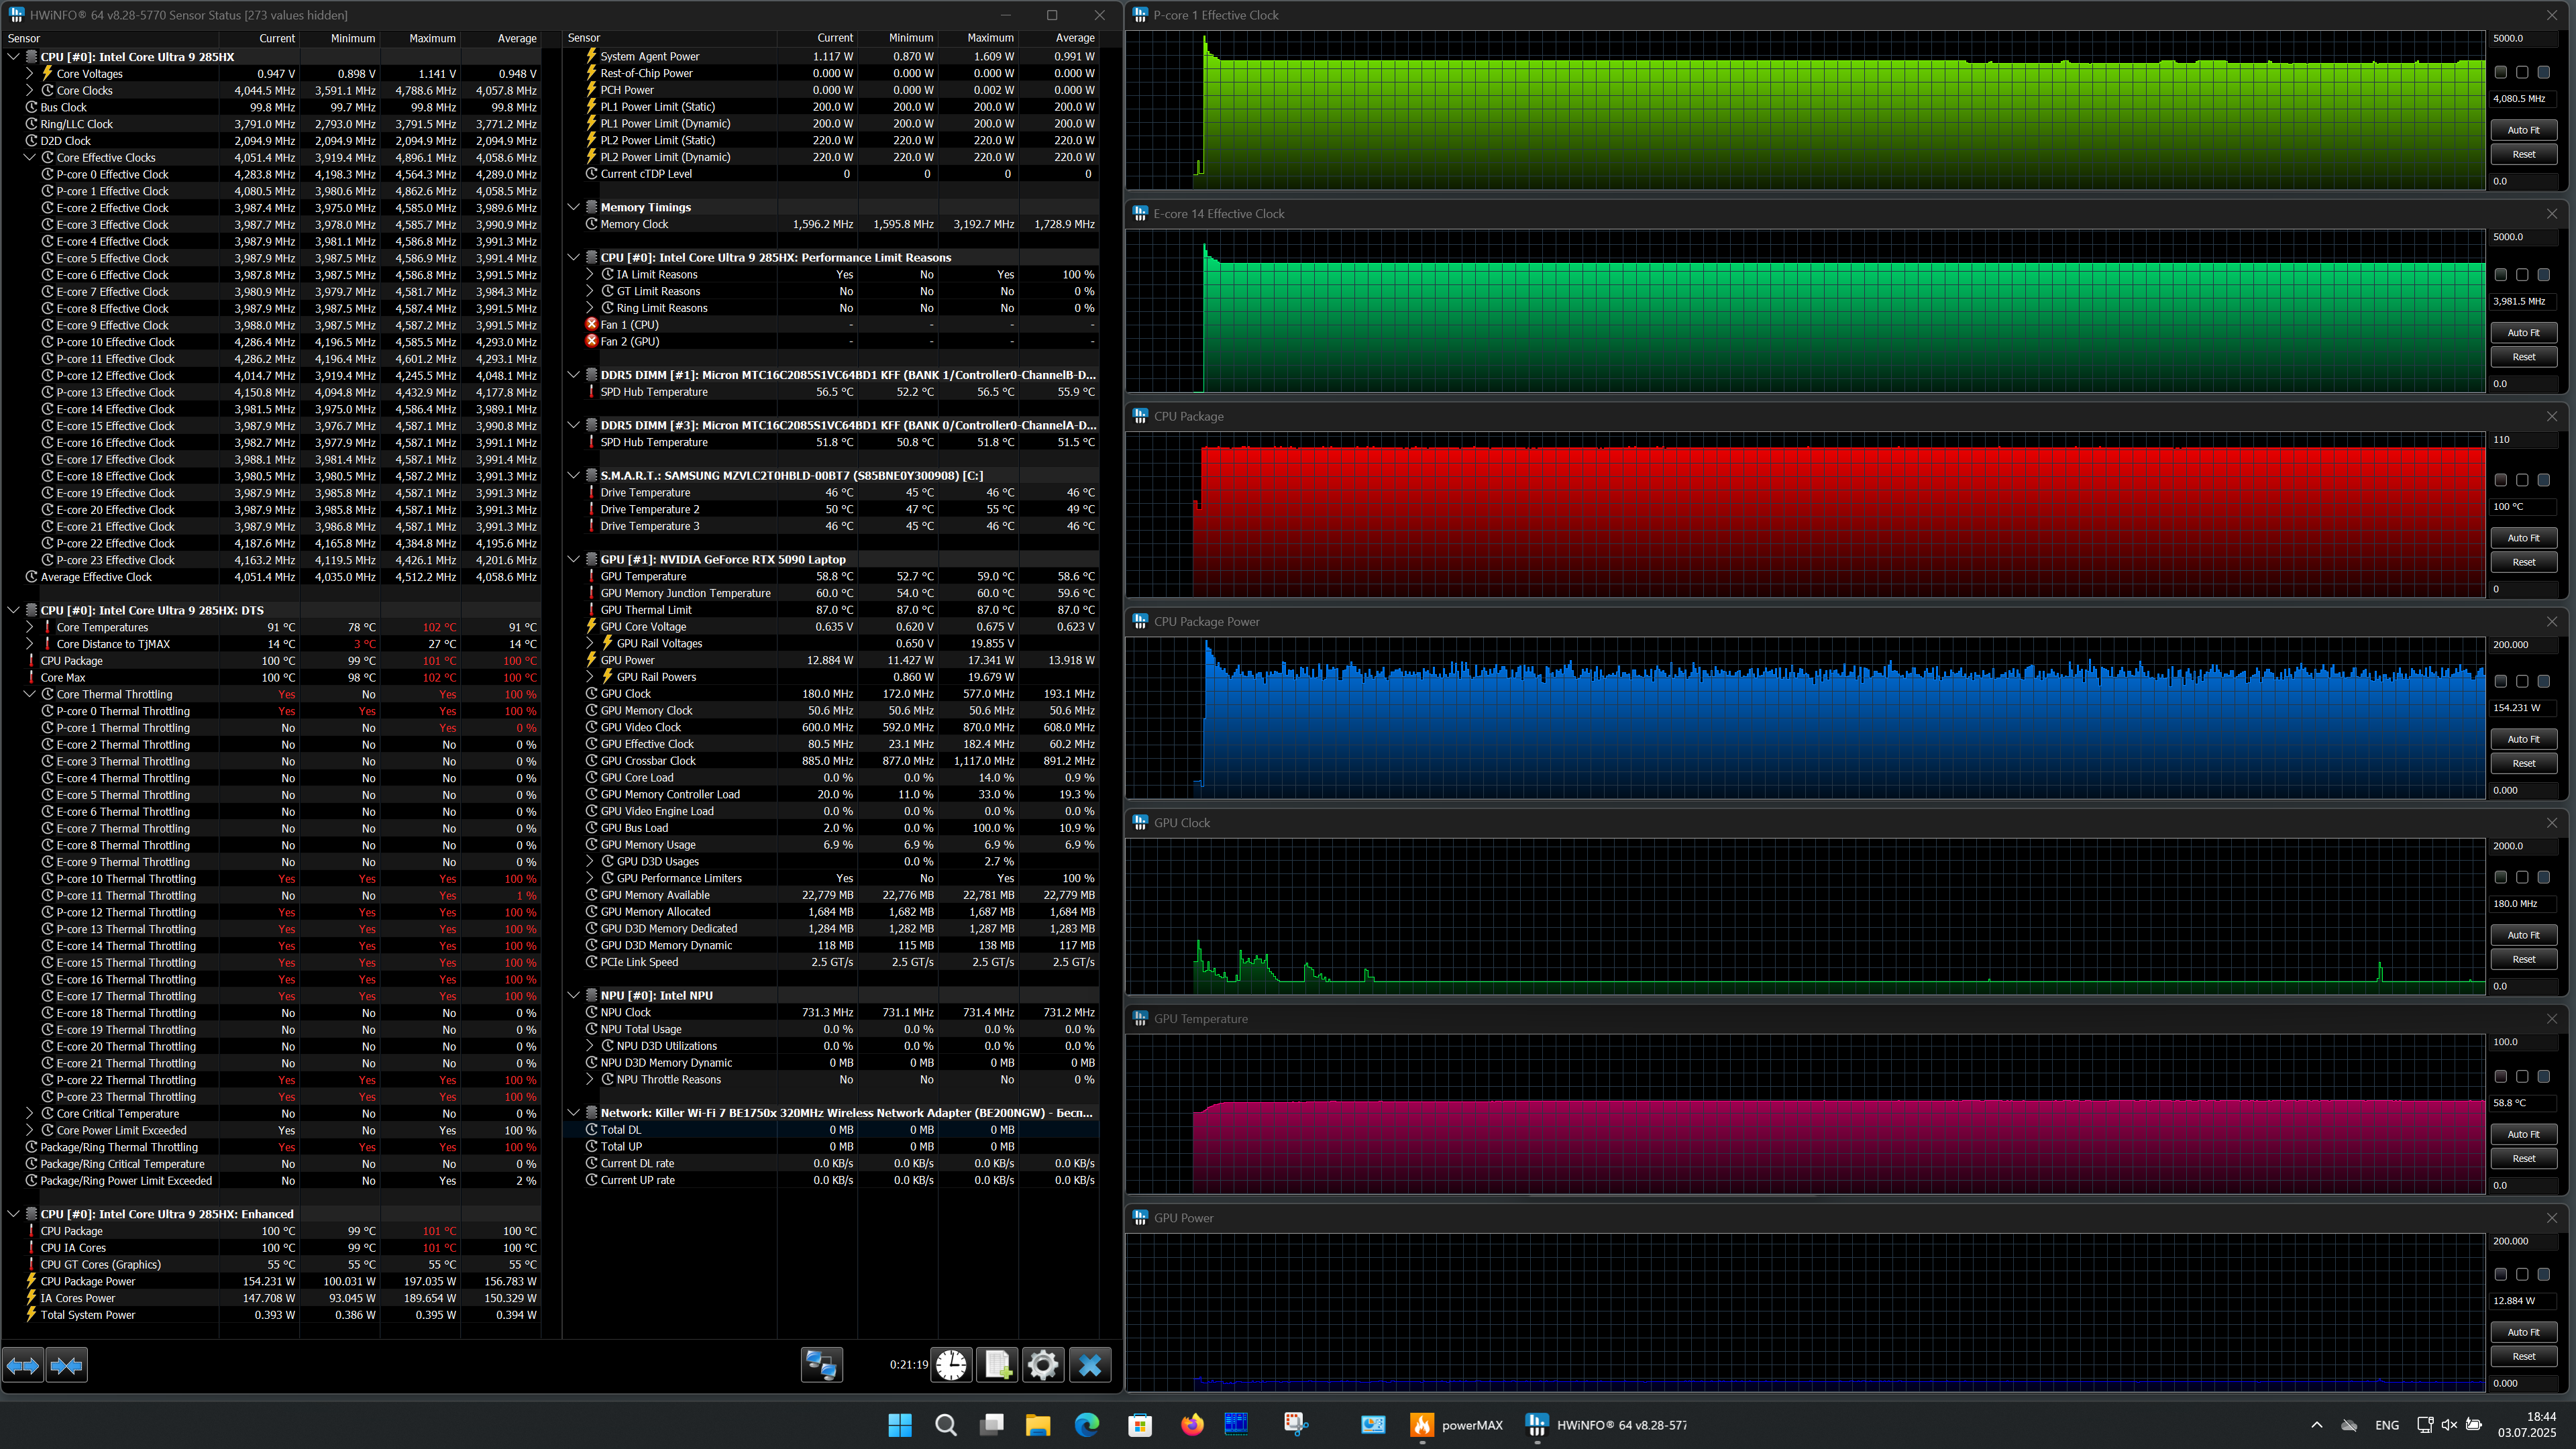The width and height of the screenshot is (2576, 1449).
Task: Click the clock reset timer button
Action: point(951,1365)
